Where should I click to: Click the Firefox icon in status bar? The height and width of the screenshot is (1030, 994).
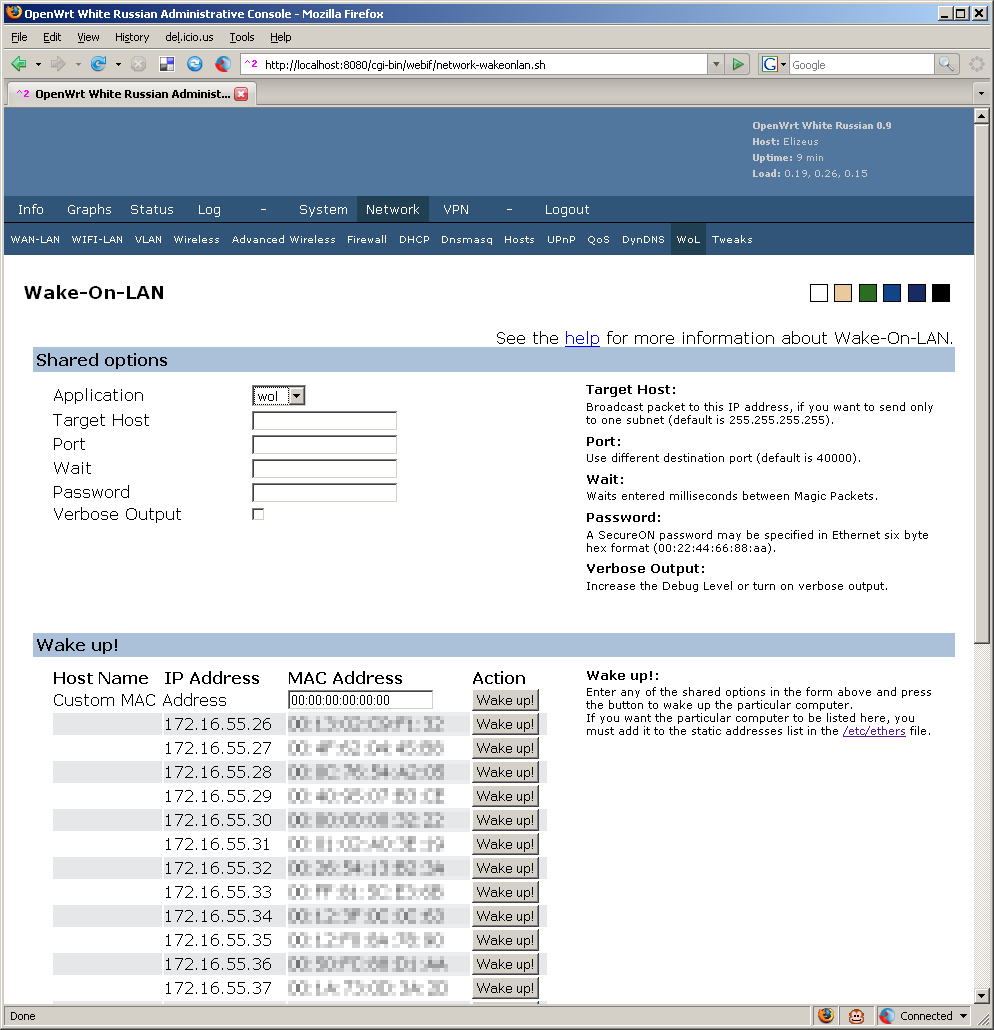(826, 1016)
